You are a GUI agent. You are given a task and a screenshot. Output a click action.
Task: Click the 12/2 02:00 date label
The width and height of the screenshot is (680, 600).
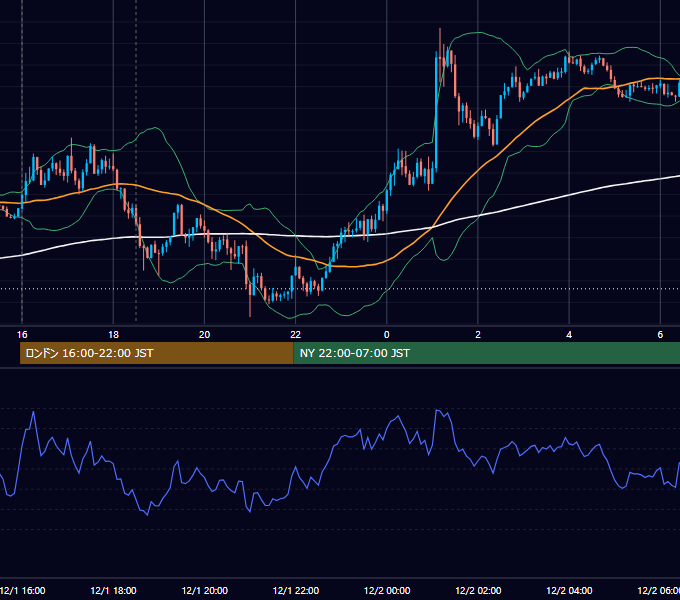478,591
